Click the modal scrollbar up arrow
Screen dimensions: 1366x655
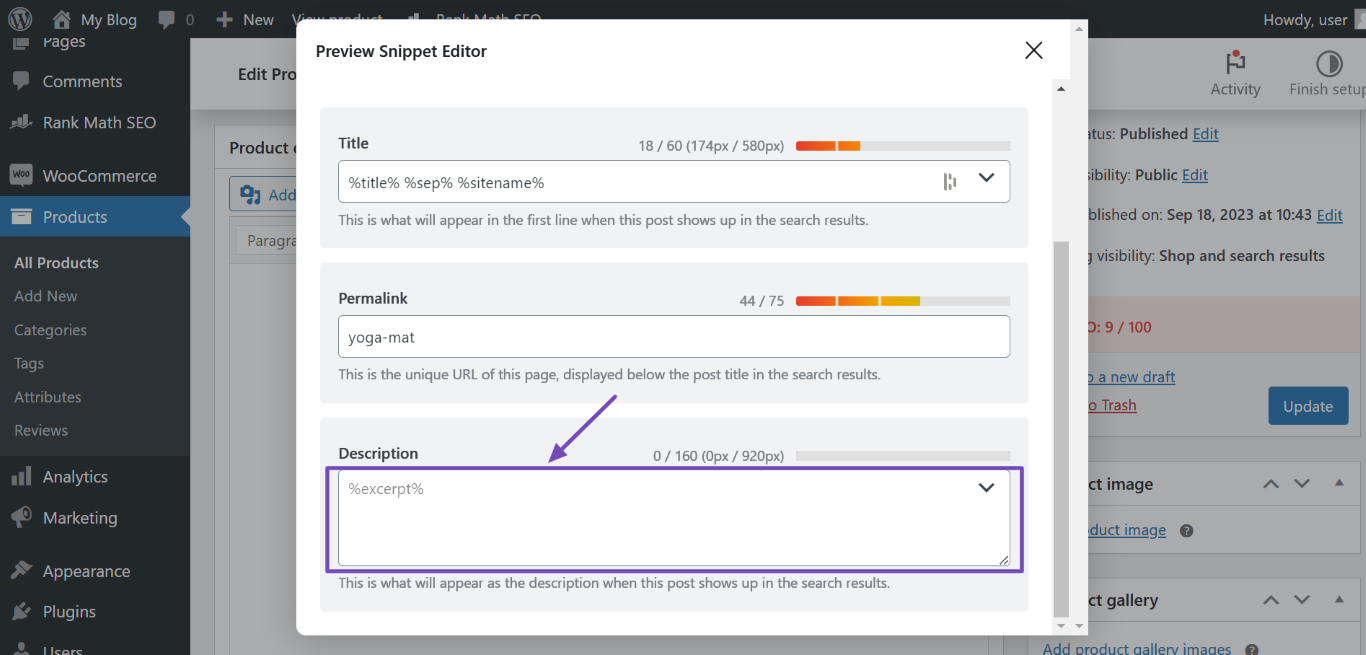tap(1061, 89)
